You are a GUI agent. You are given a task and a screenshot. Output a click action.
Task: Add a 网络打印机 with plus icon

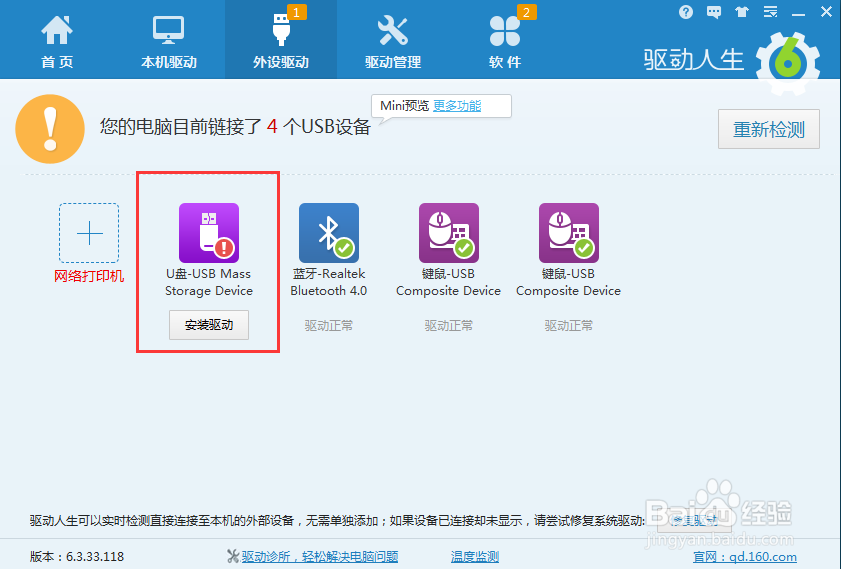(89, 233)
